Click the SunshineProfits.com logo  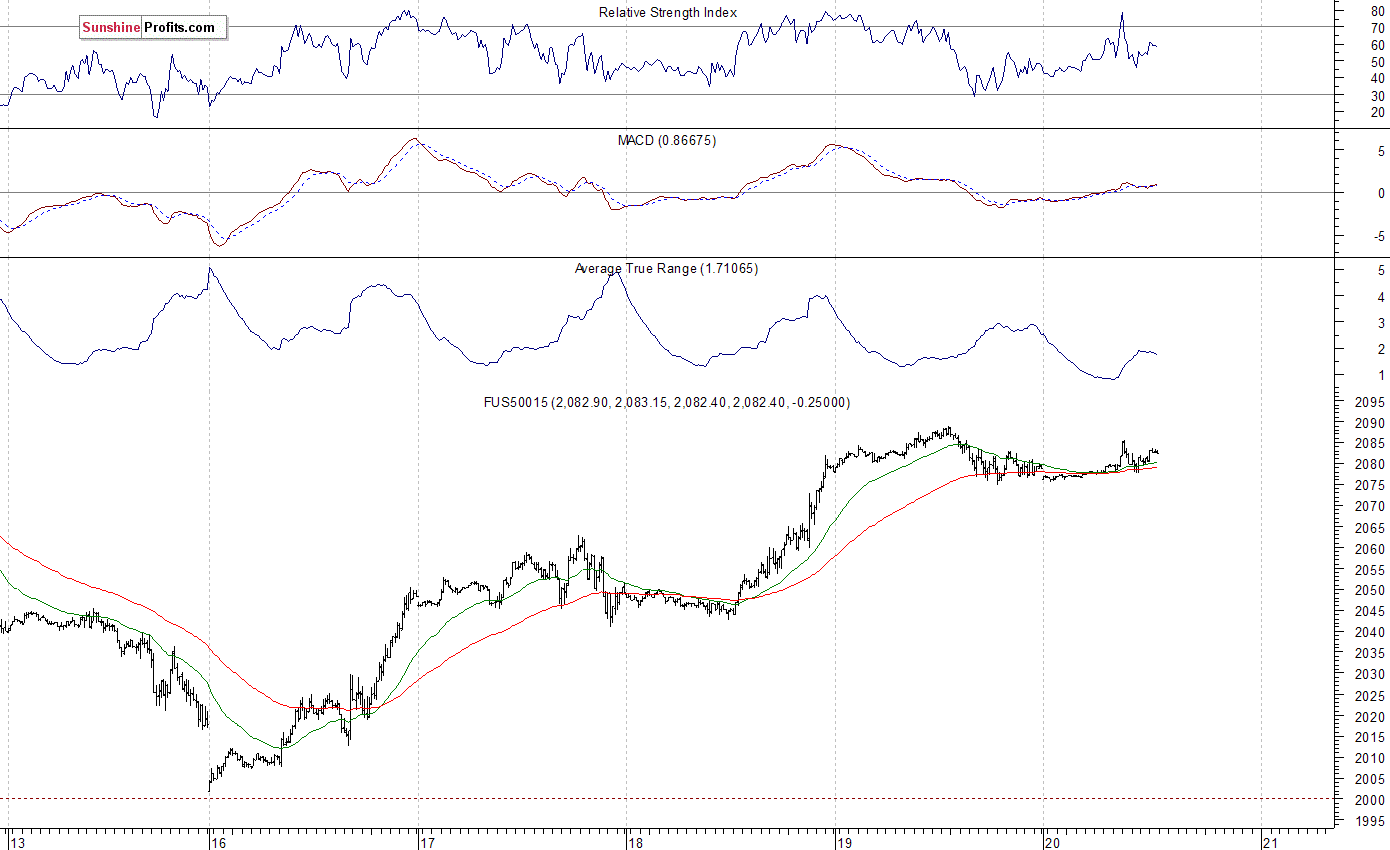tap(153, 27)
